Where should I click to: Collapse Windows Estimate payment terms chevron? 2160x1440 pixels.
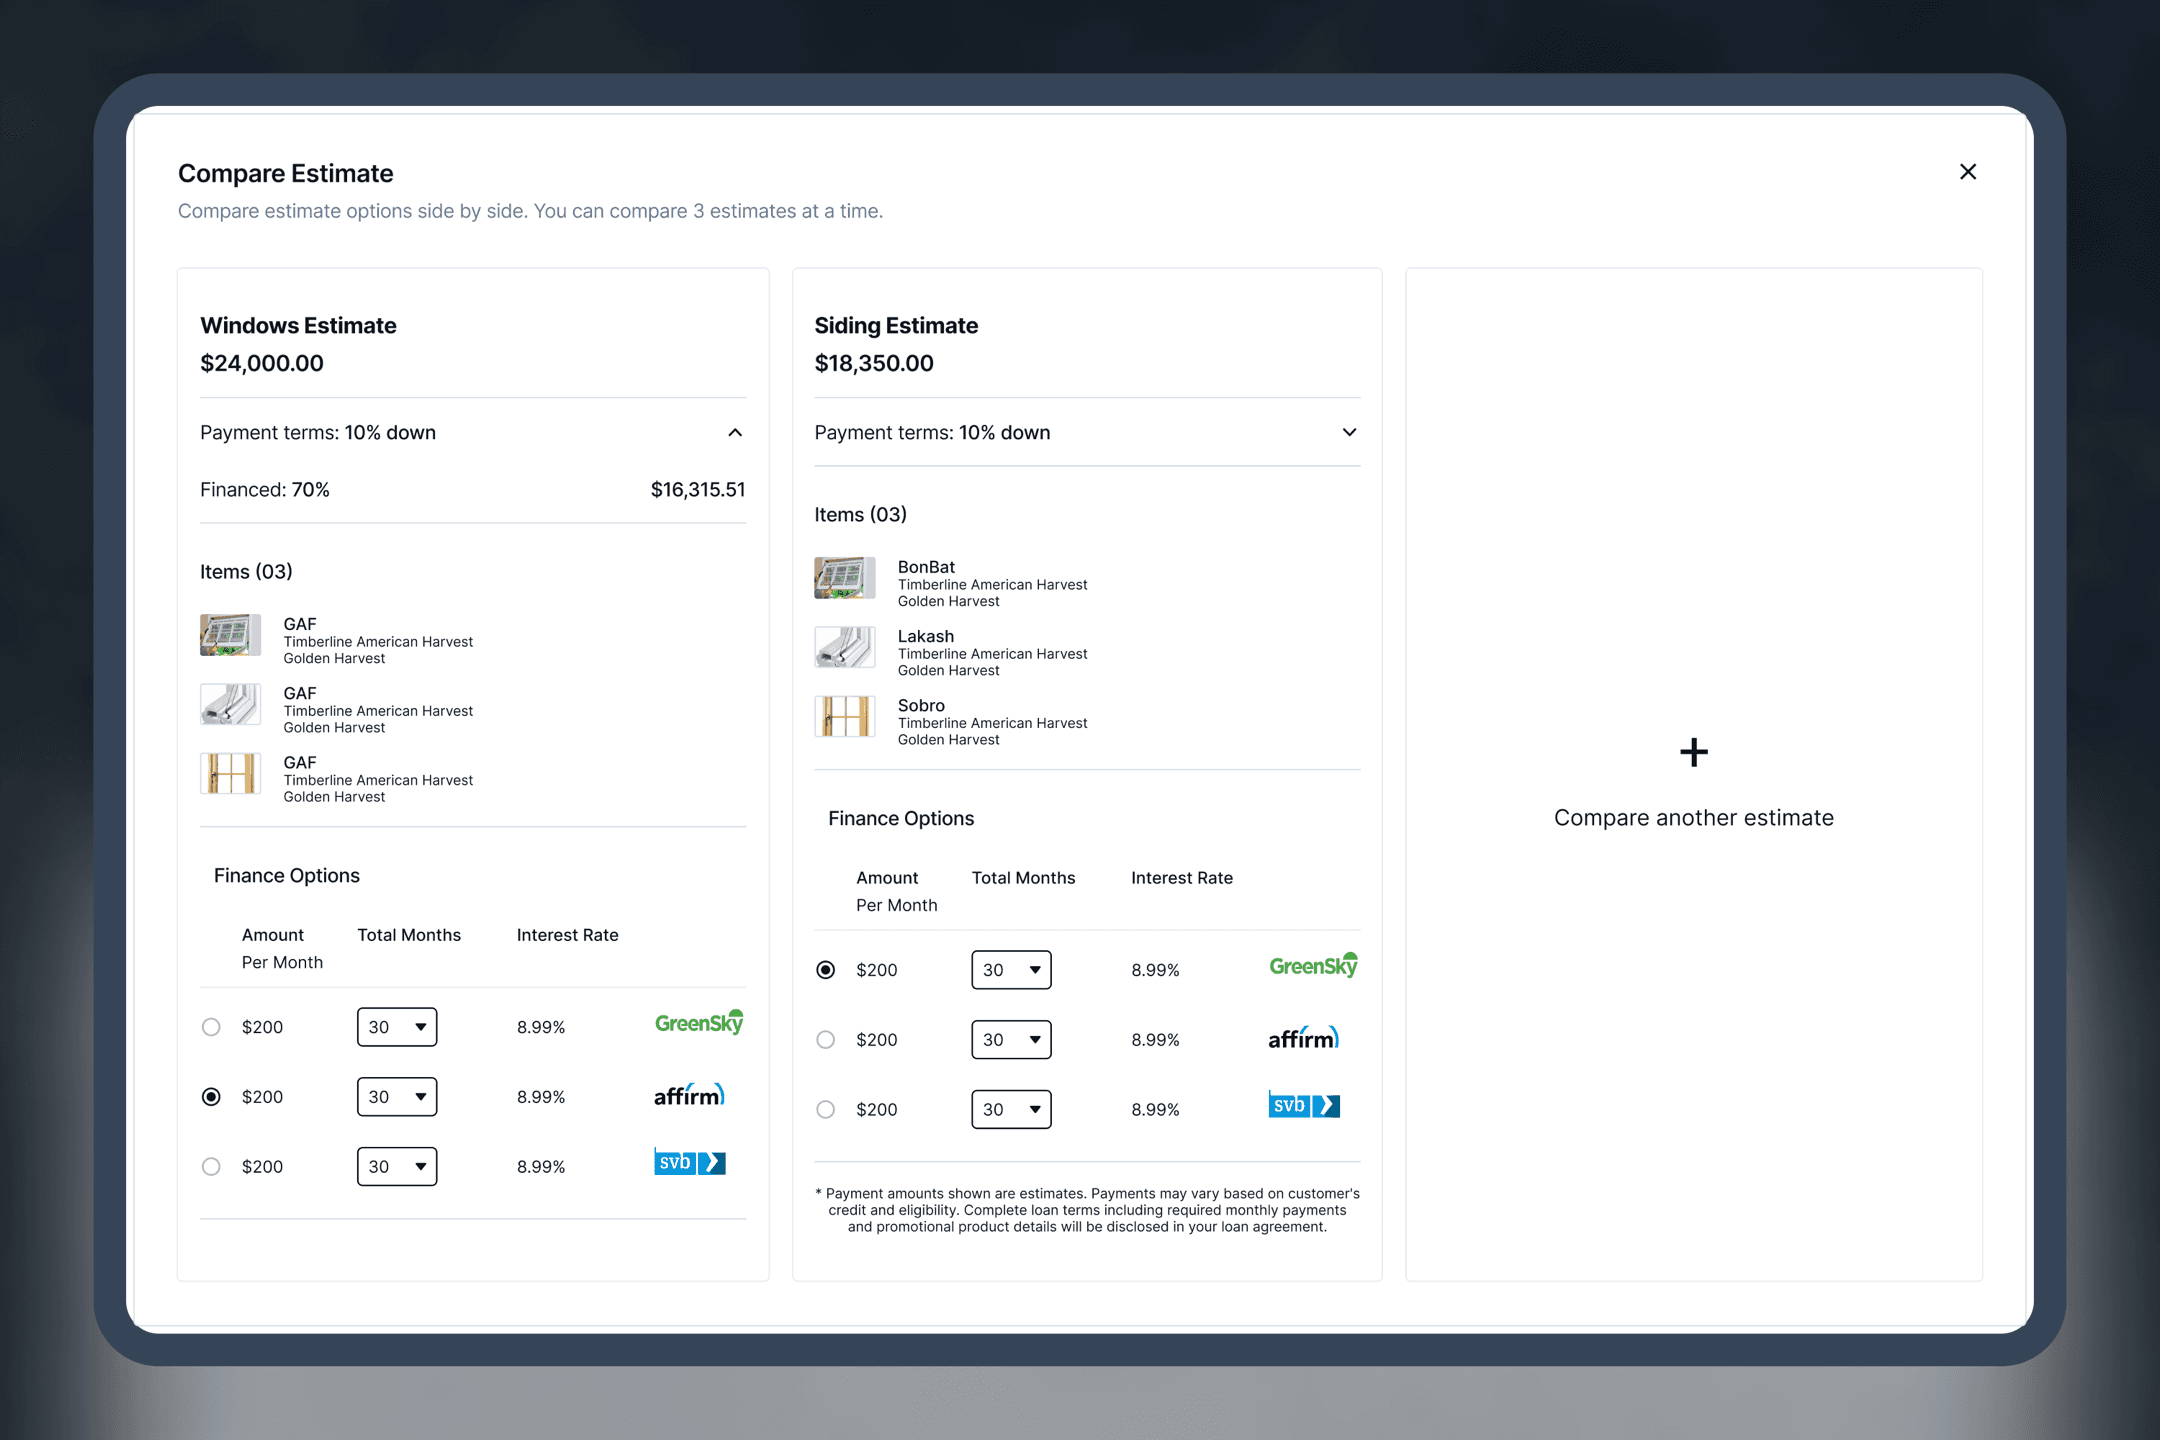(x=735, y=433)
